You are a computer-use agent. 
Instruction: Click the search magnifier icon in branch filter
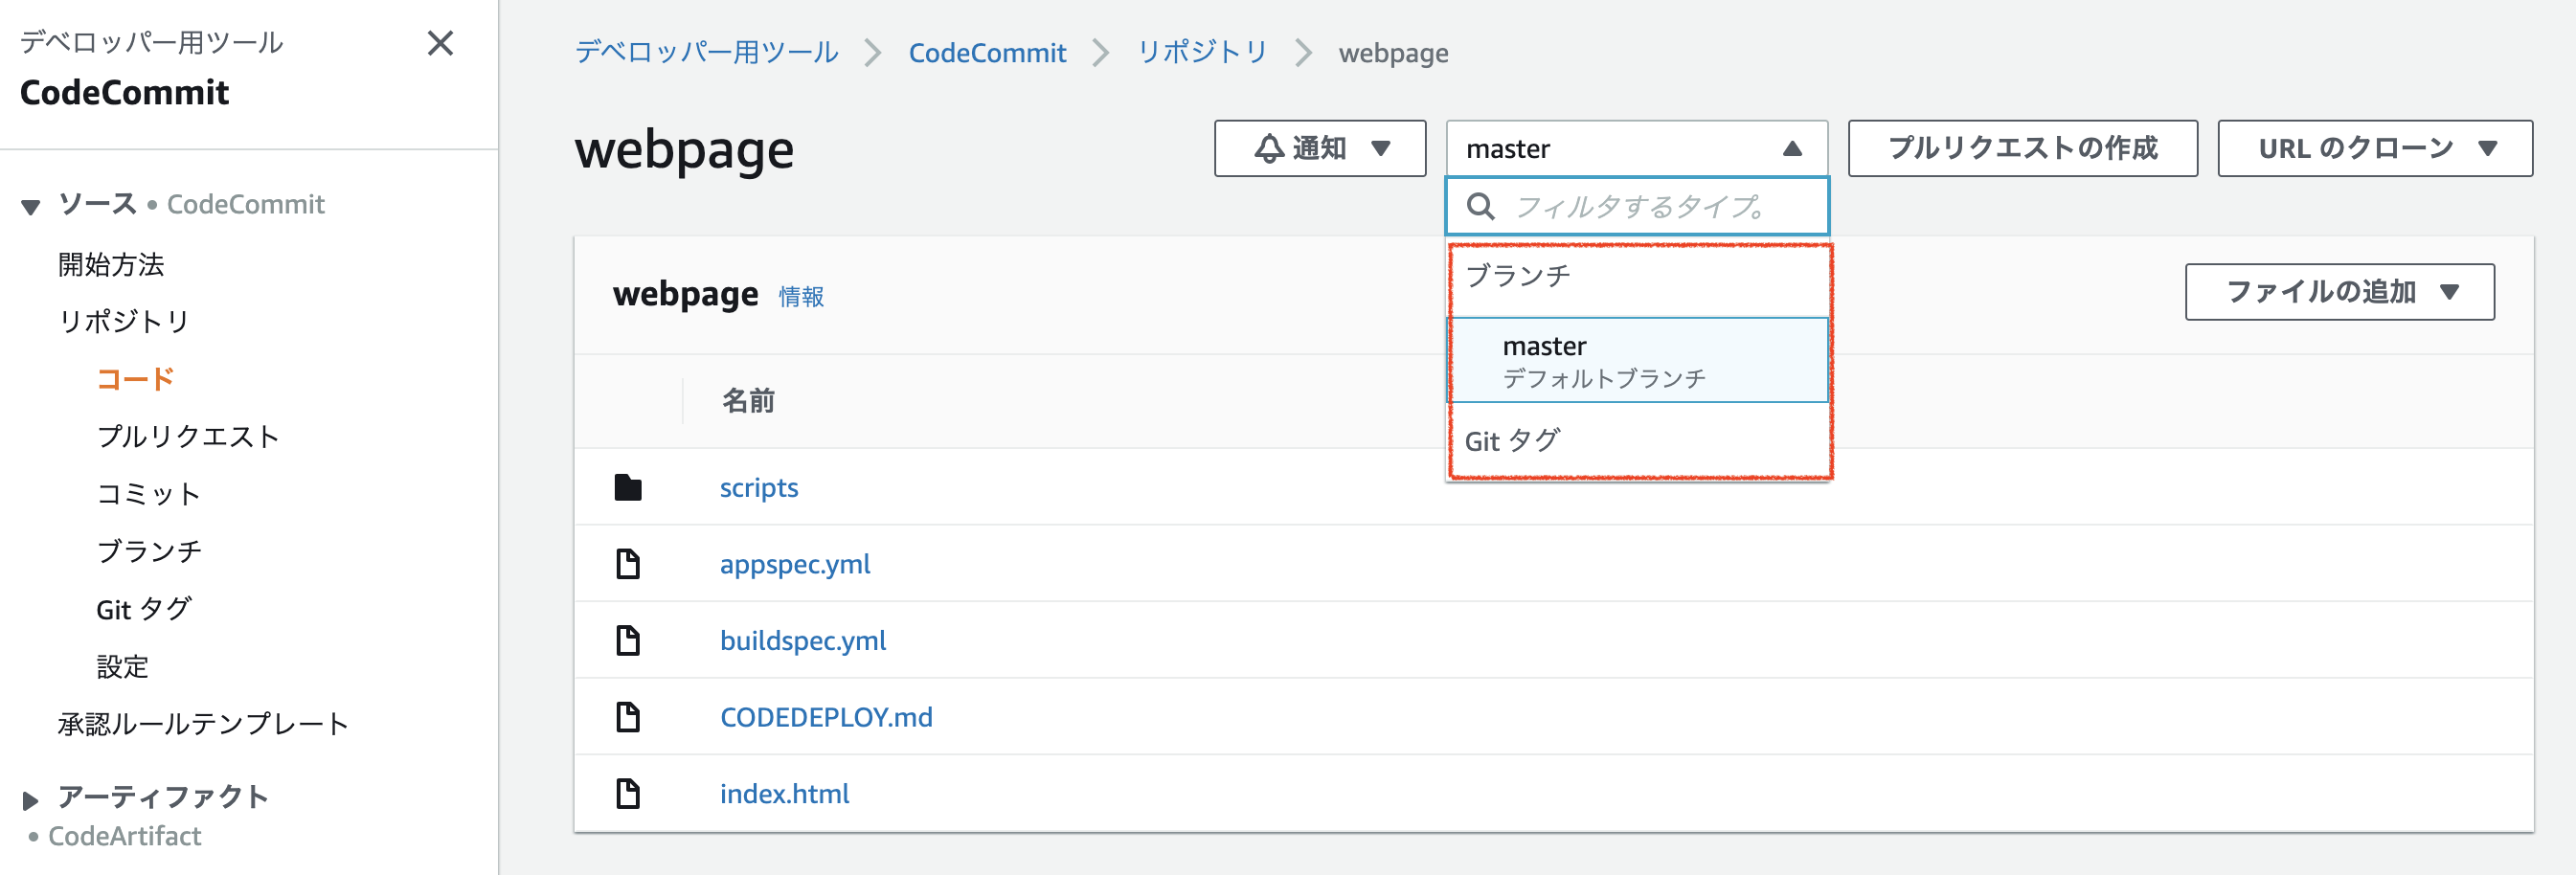(1480, 207)
